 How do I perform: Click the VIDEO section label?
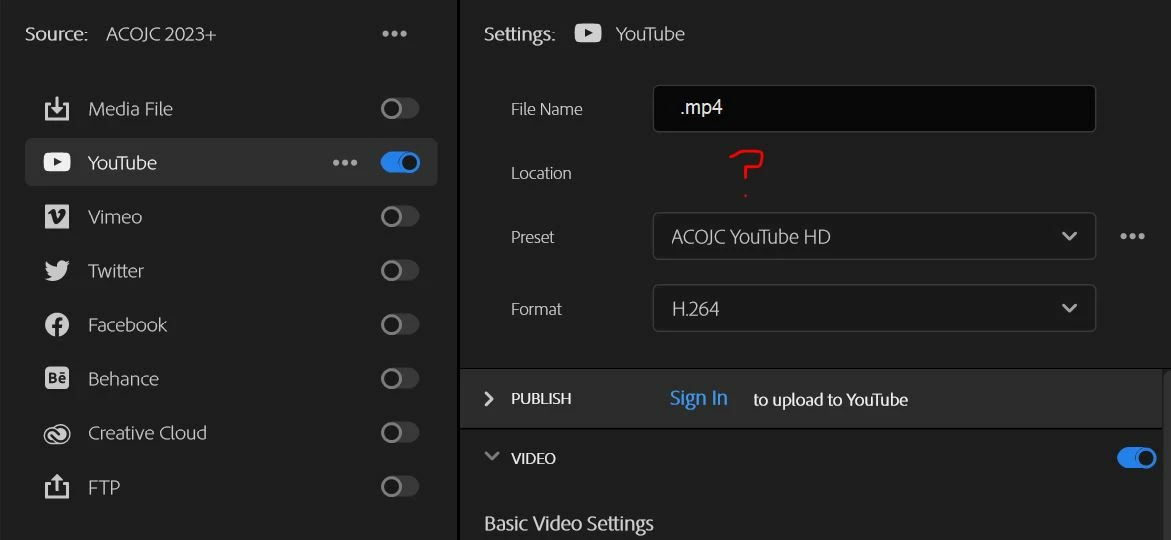tap(533, 459)
